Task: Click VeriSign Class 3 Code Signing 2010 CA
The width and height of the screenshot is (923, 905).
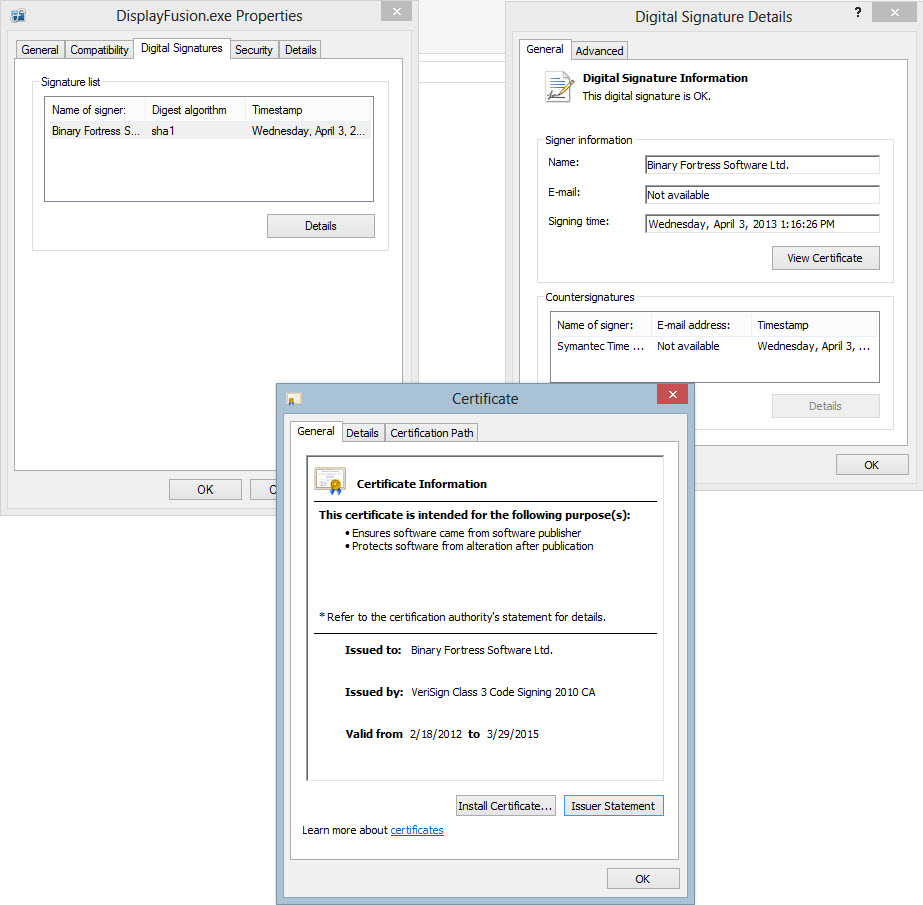Action: pyautogui.click(x=503, y=692)
